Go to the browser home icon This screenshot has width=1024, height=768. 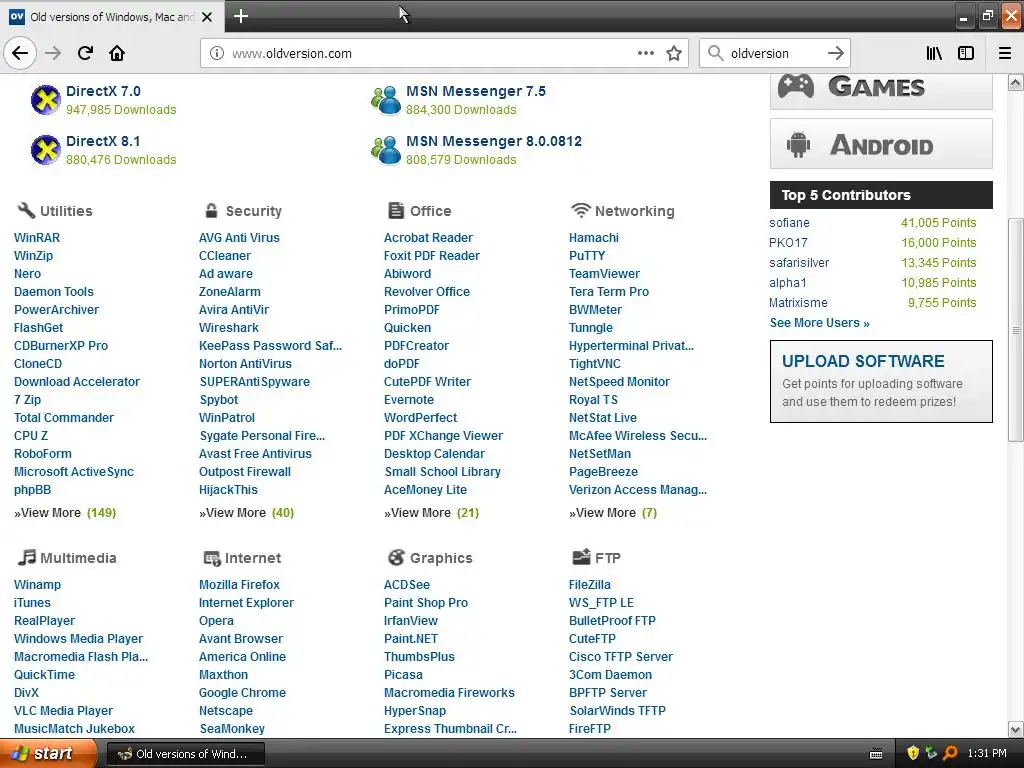point(117,53)
